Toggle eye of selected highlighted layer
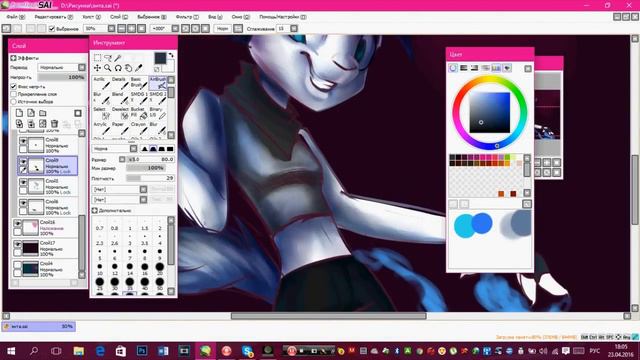640x360 pixels. tap(23, 162)
